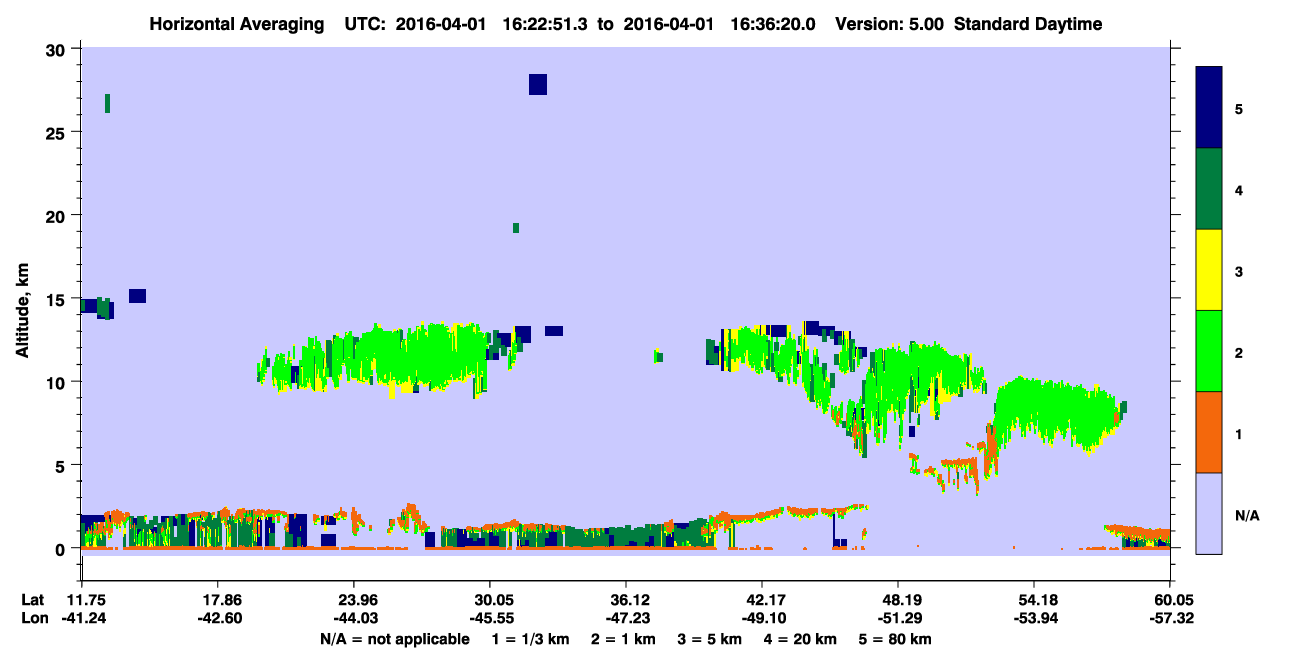Click the 'Lat' row label
The width and height of the screenshot is (1300, 667).
31,600
